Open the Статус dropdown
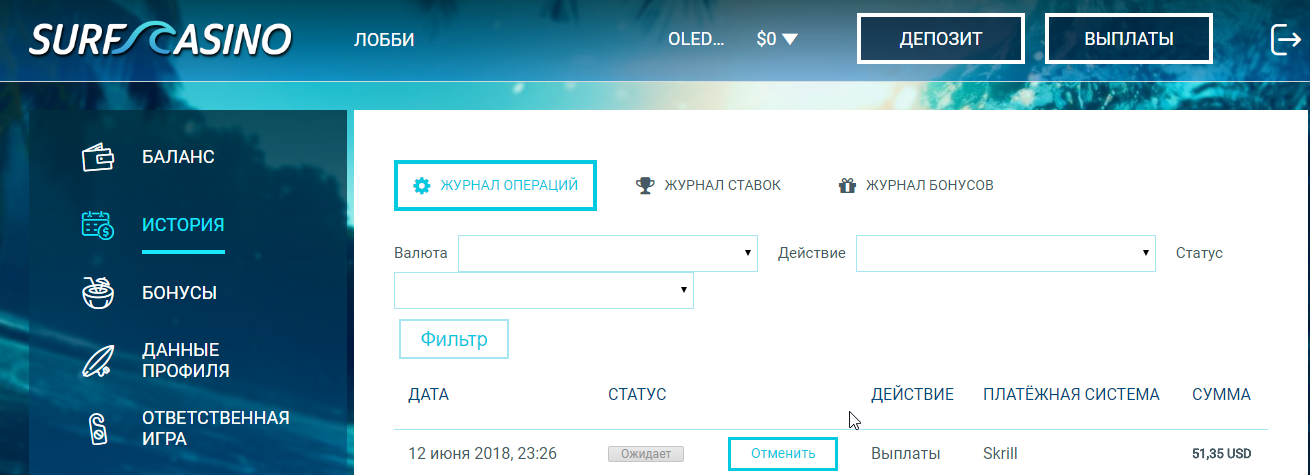Image resolution: width=1310 pixels, height=475 pixels. pyautogui.click(x=544, y=290)
